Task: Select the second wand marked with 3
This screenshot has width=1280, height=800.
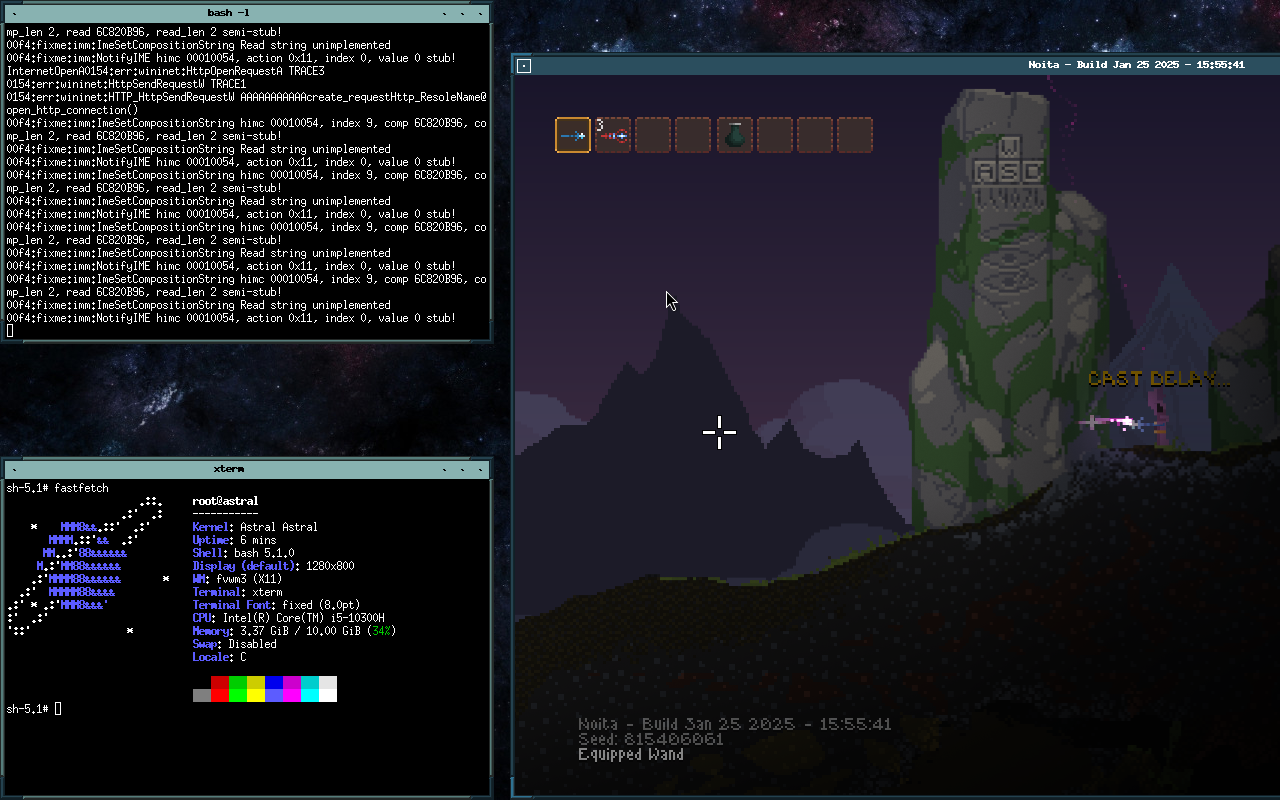Action: pos(613,135)
